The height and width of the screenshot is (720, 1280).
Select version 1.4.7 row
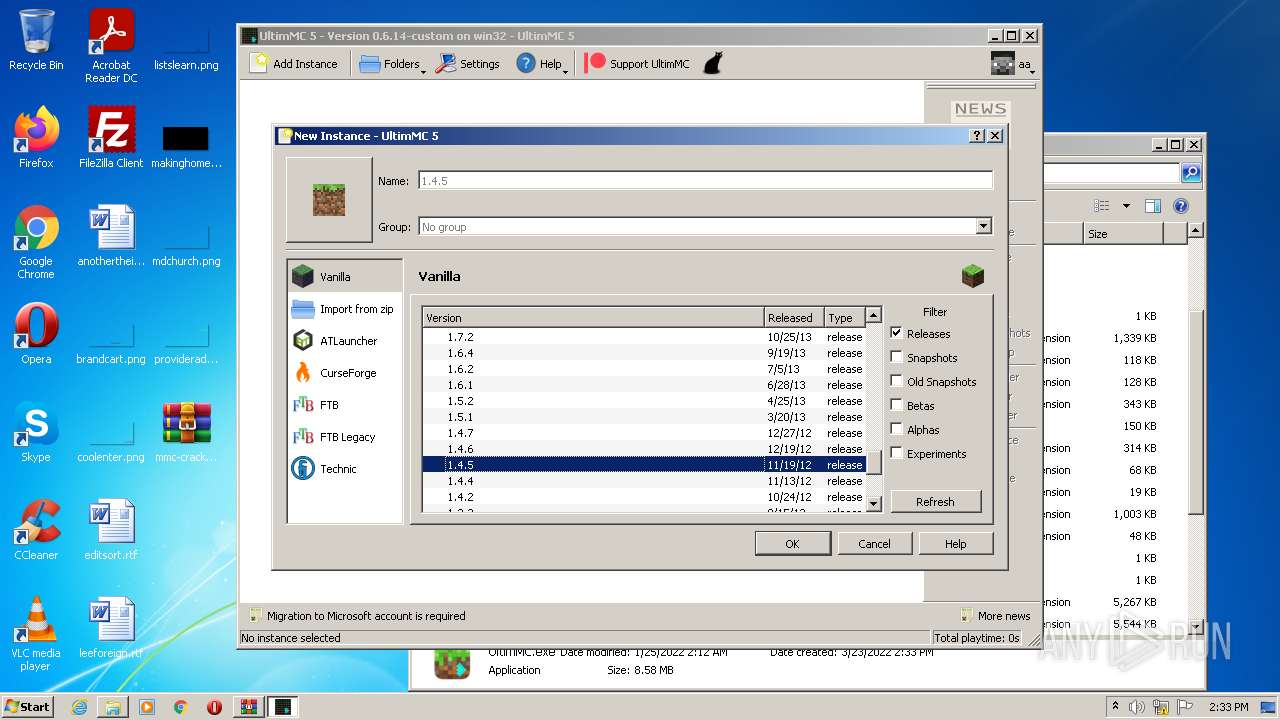(x=644, y=433)
